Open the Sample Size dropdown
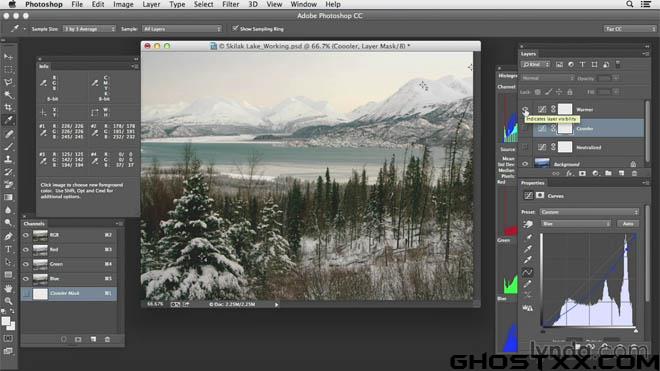This screenshot has height=371, width=660. [x=89, y=29]
